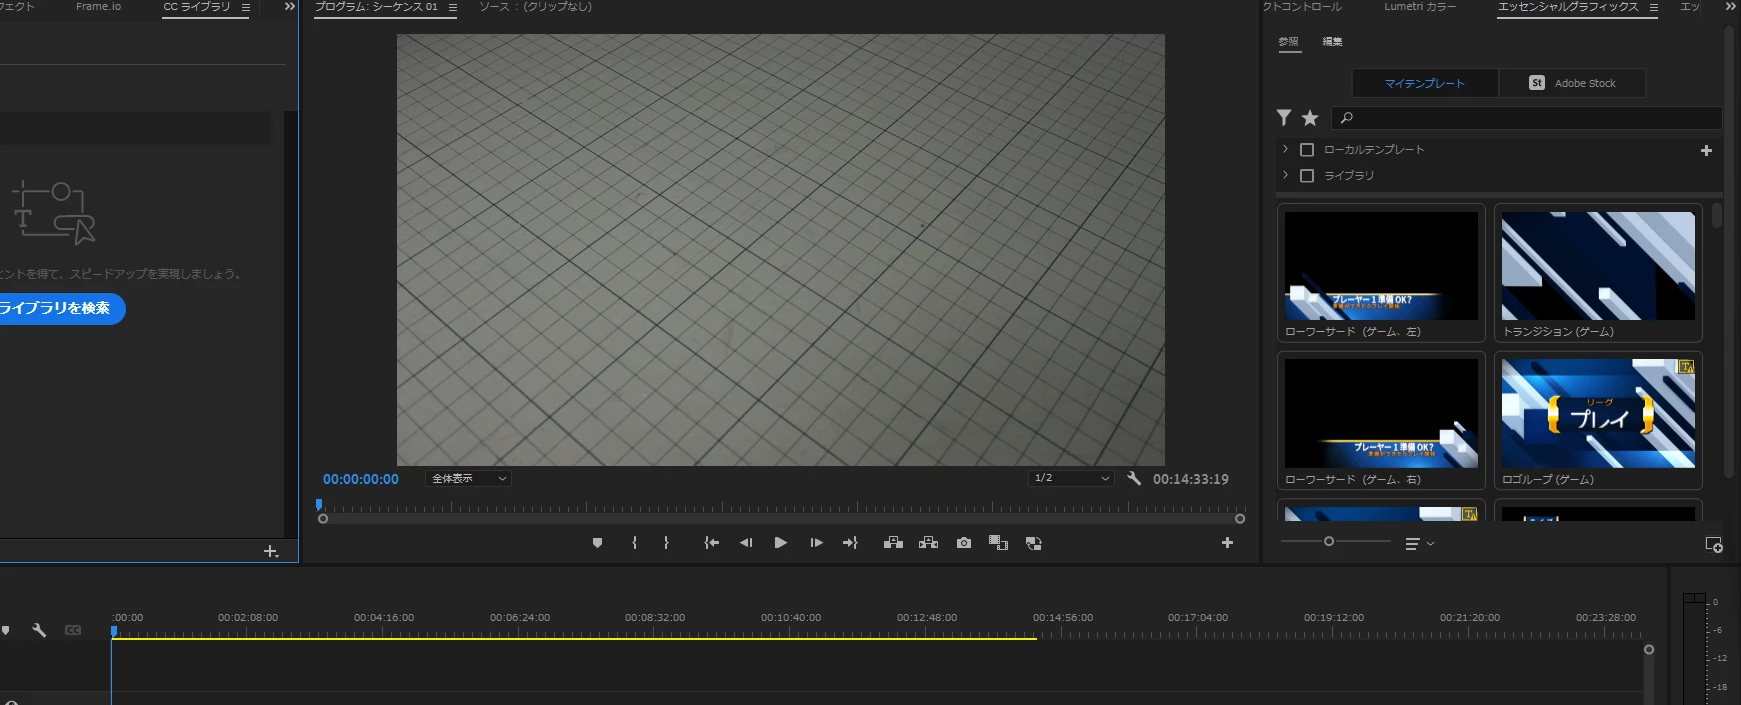Screen dimensions: 1741x705
Task: Click the マイテンプレート button
Action: pos(1425,83)
